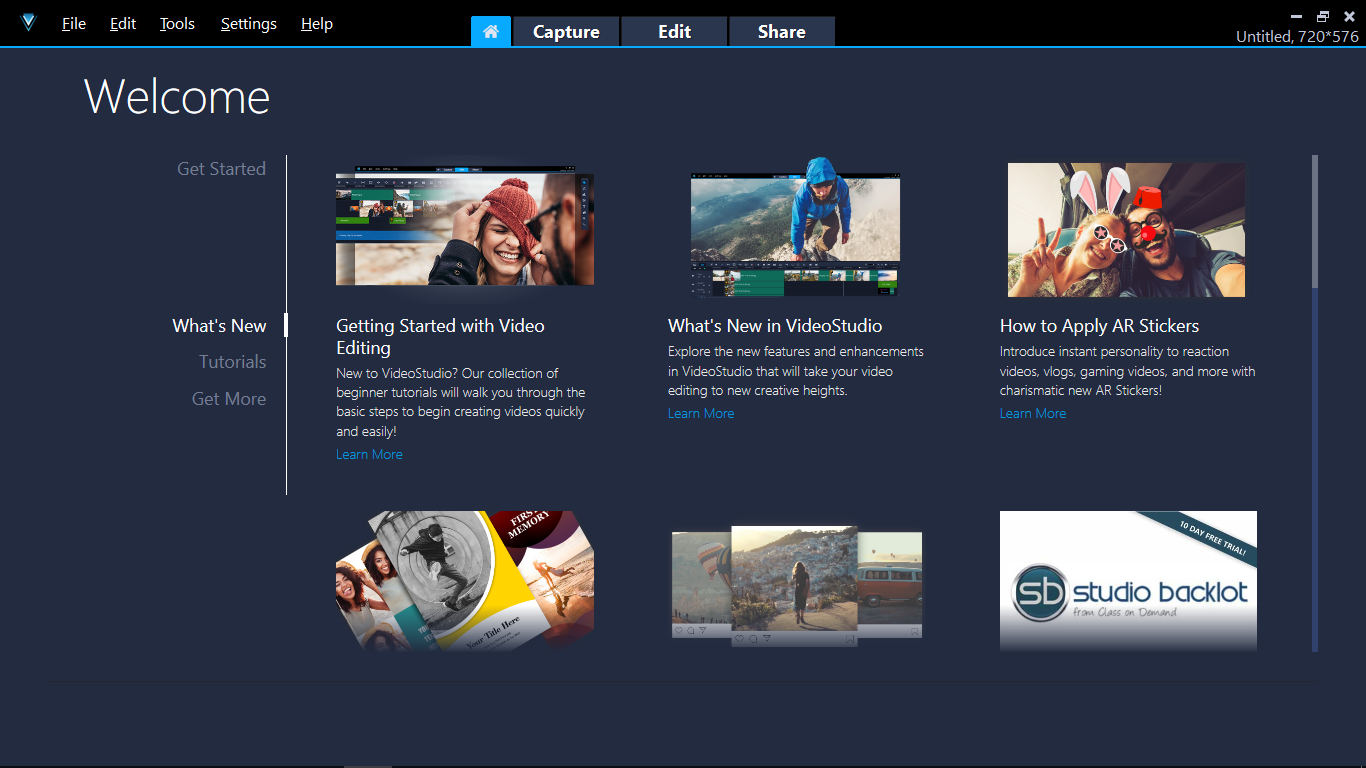Select Get More in the sidebar

(229, 399)
